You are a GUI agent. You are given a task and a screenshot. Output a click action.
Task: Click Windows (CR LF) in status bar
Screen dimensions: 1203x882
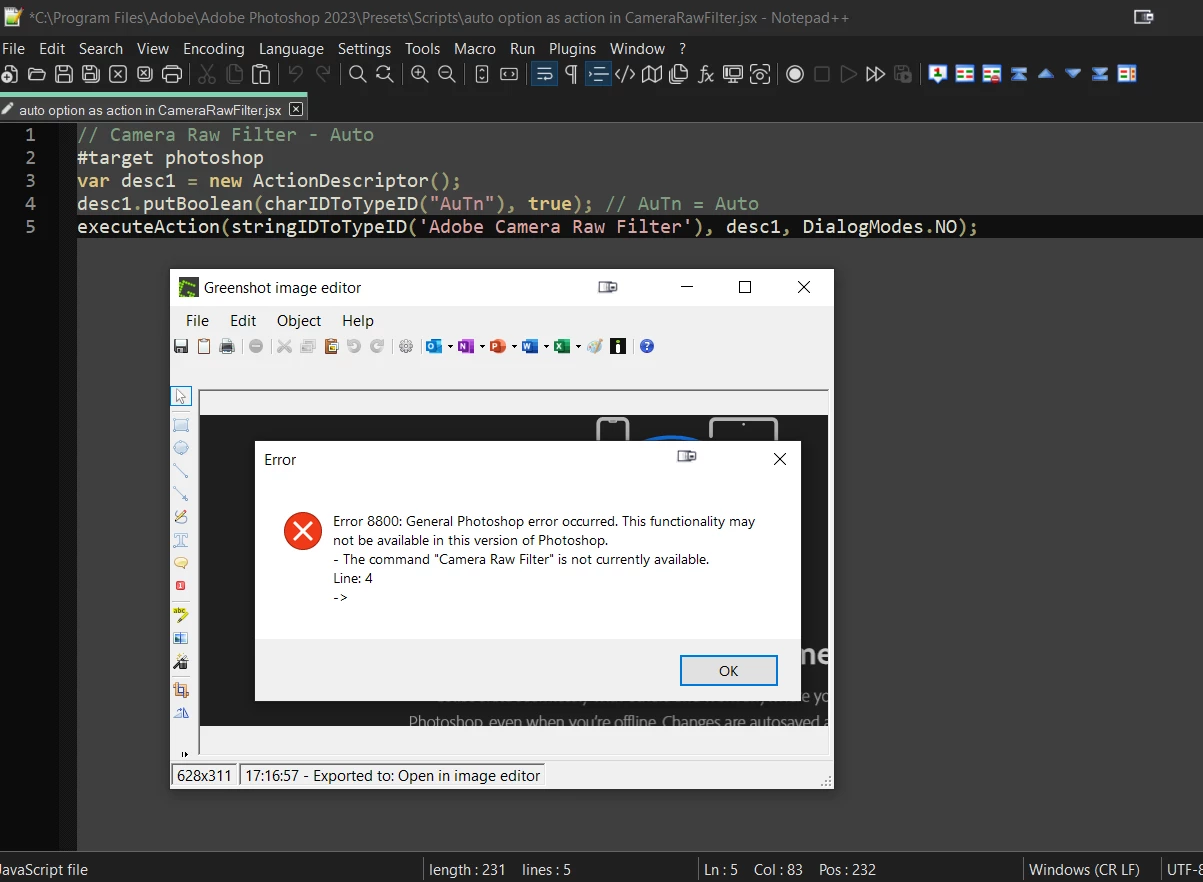tap(1084, 869)
